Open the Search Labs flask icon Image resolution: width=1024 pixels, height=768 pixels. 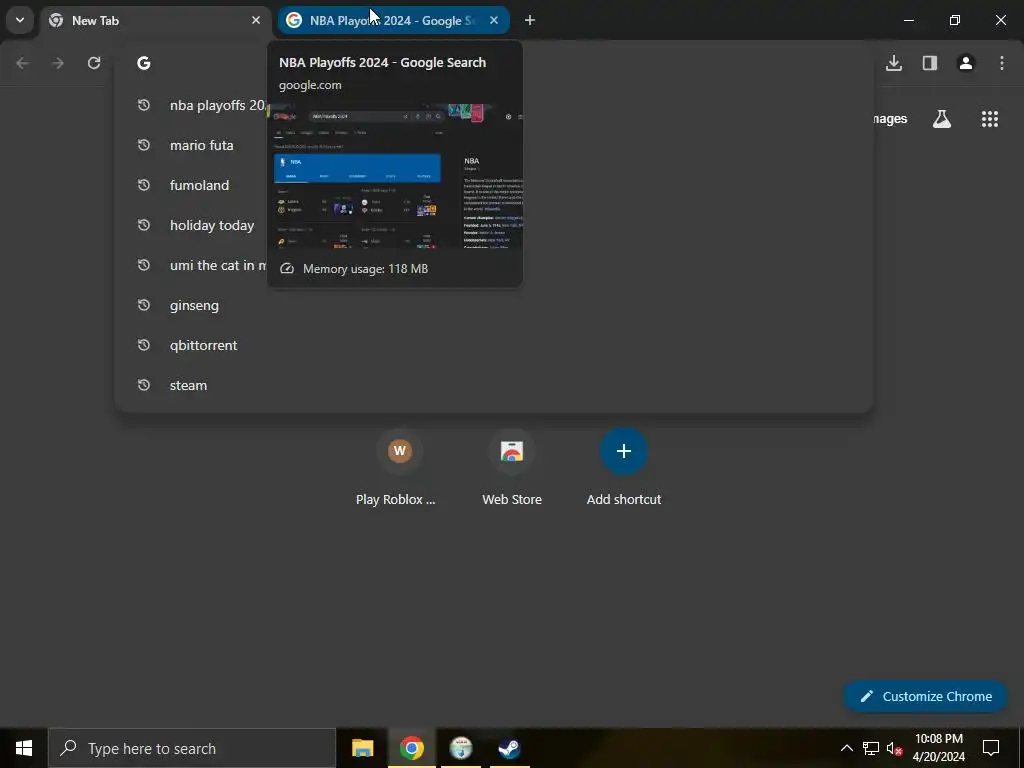942,119
